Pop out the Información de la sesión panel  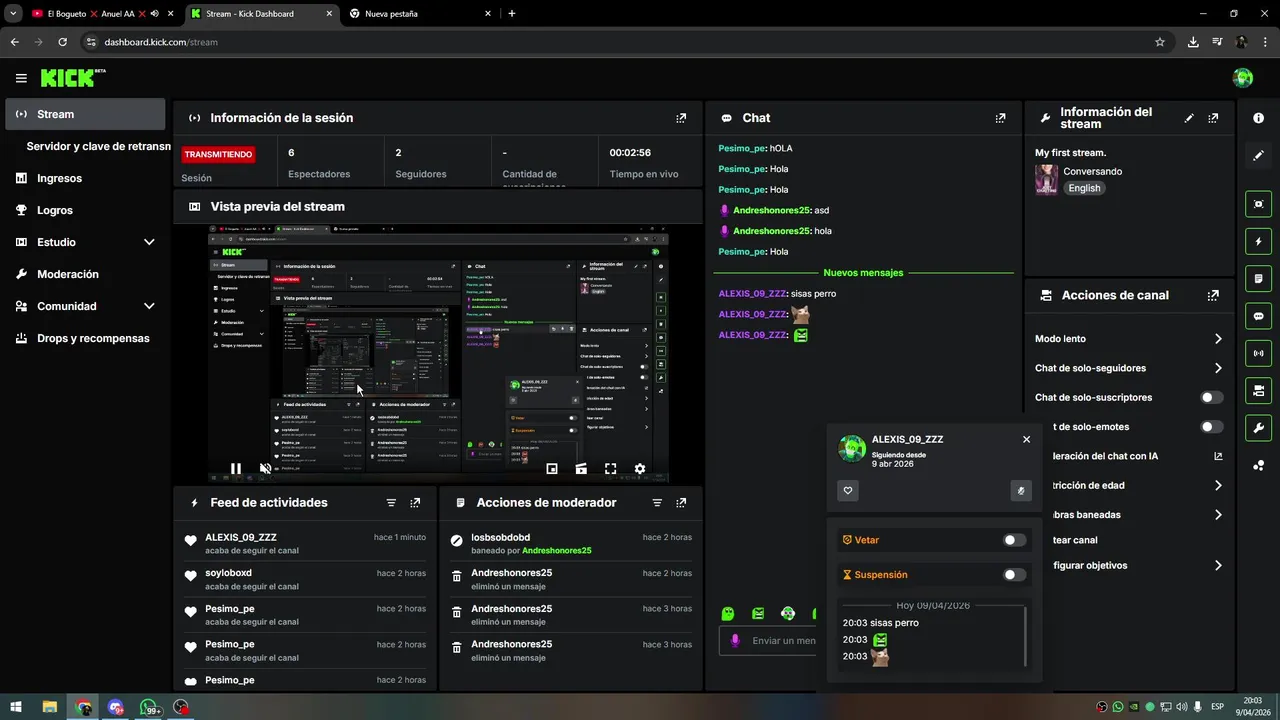[x=681, y=118]
